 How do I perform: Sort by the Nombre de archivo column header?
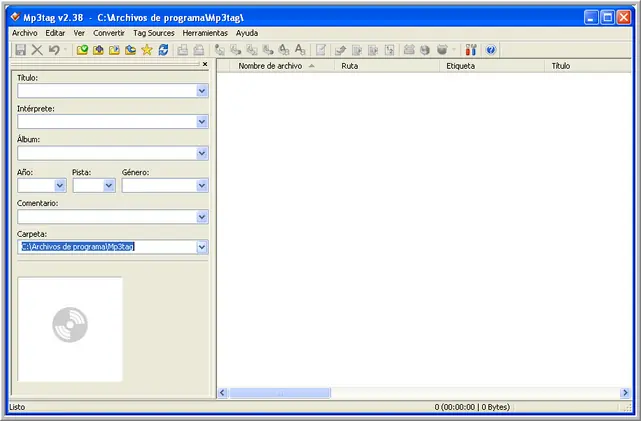282,66
